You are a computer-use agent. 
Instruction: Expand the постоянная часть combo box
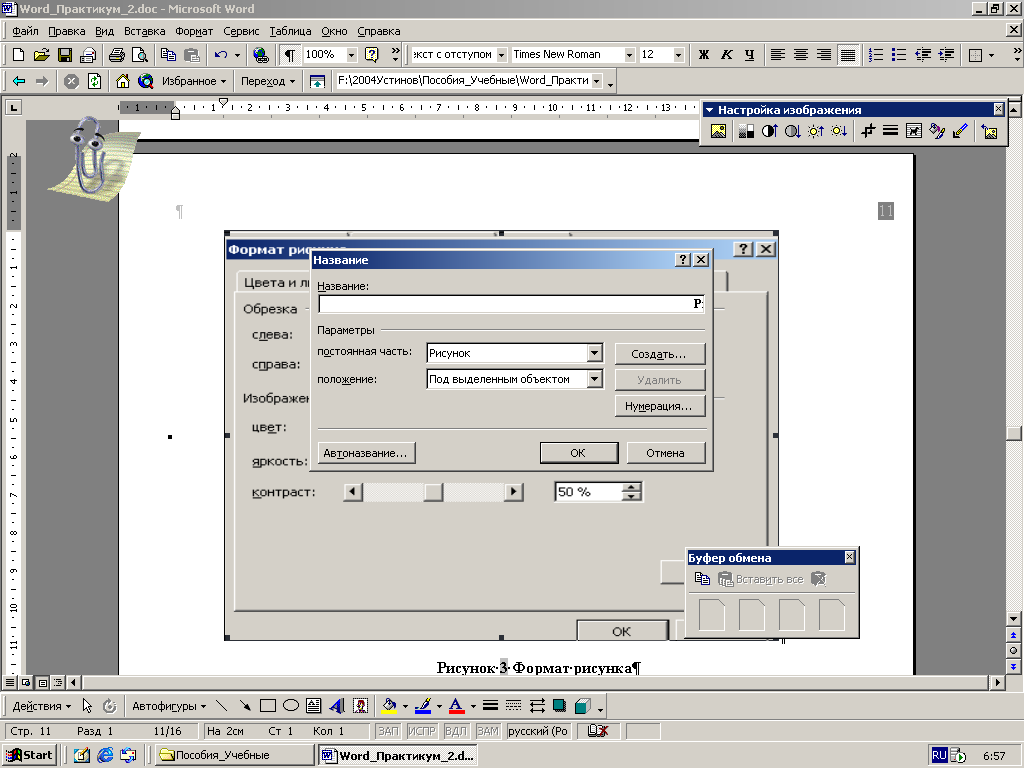tap(594, 353)
